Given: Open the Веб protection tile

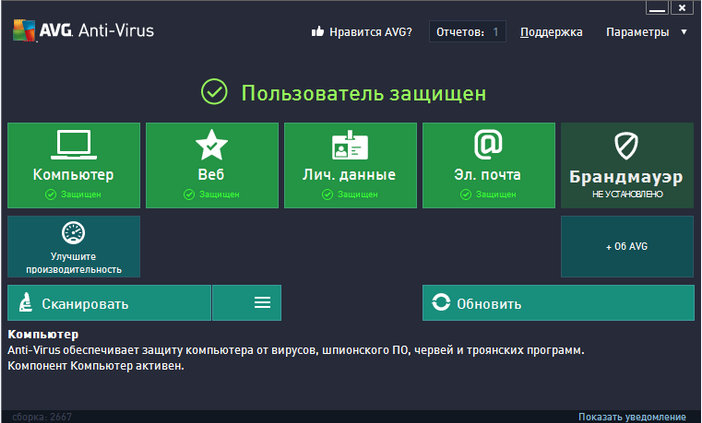Looking at the screenshot, I should click(x=212, y=165).
